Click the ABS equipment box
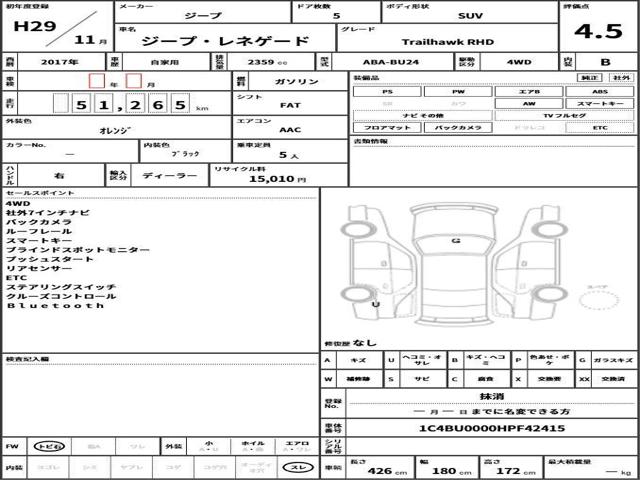The height and width of the screenshot is (480, 640). [x=600, y=91]
